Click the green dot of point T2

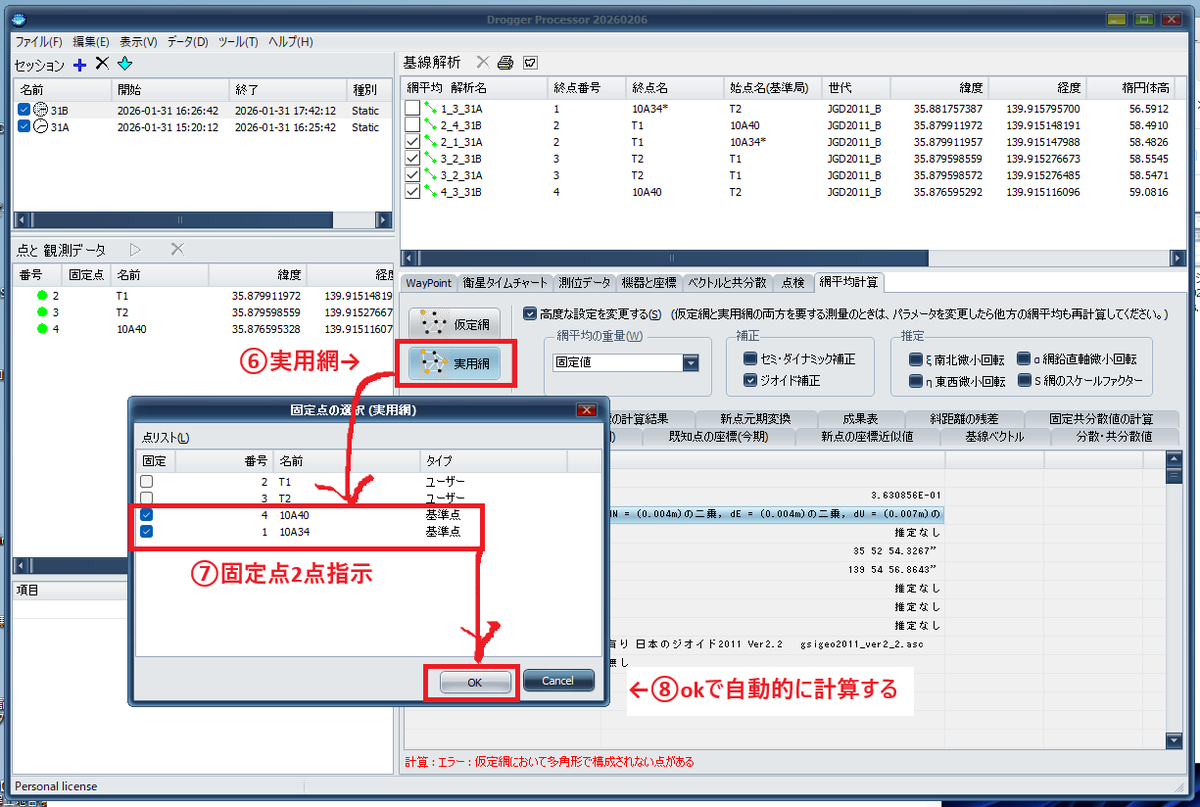tap(42, 312)
